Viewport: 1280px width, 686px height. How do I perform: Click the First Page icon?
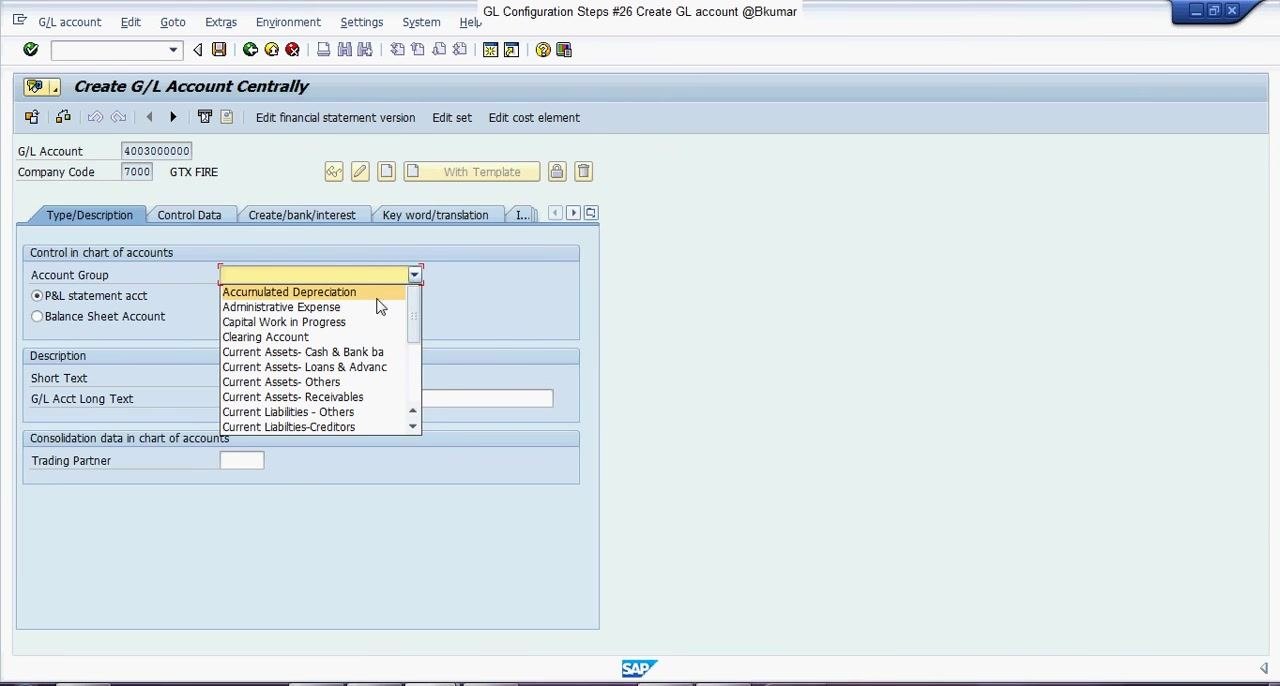(x=397, y=50)
